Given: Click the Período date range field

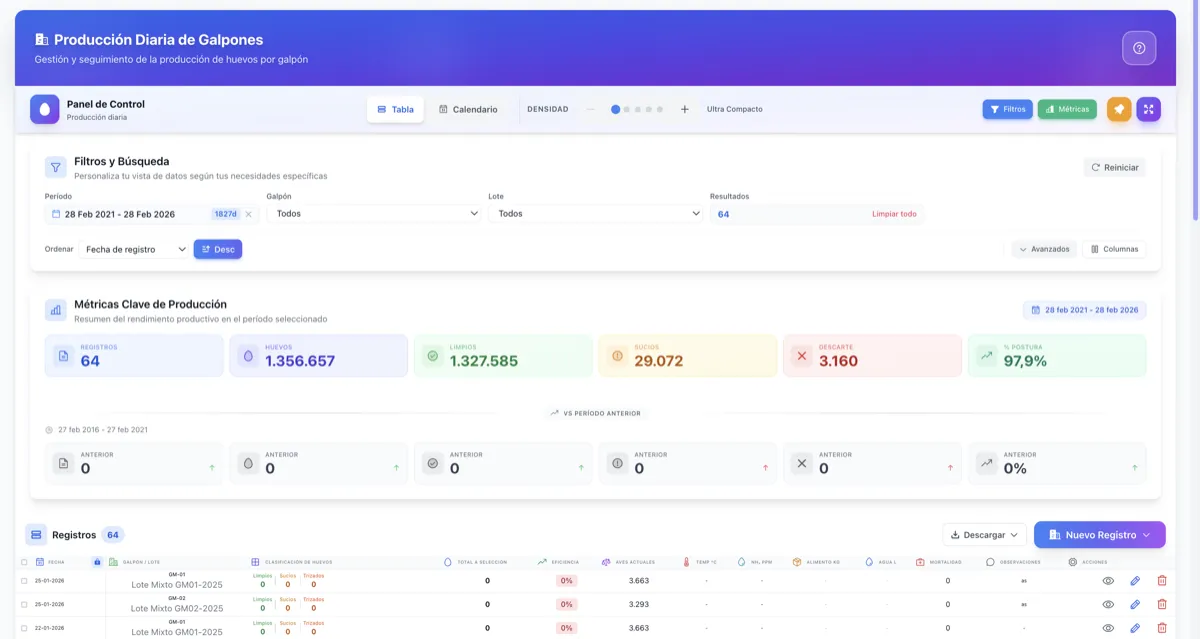Looking at the screenshot, I should coord(151,214).
